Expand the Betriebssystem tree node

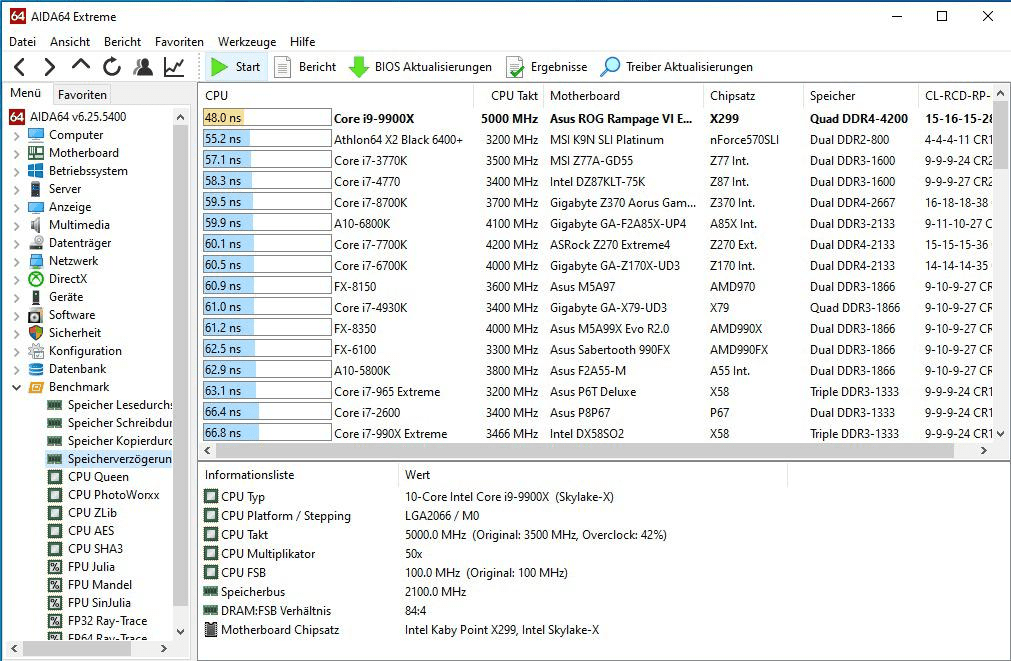17,172
